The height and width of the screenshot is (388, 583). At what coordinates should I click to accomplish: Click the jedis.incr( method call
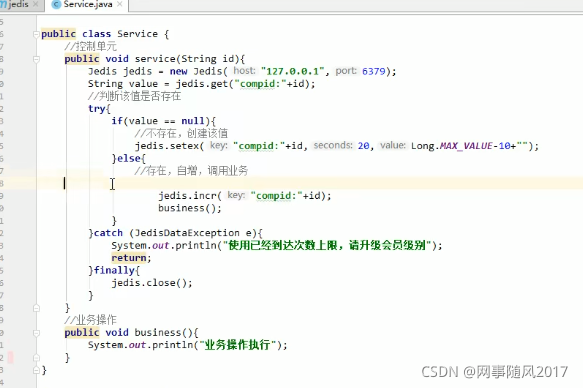(x=190, y=195)
